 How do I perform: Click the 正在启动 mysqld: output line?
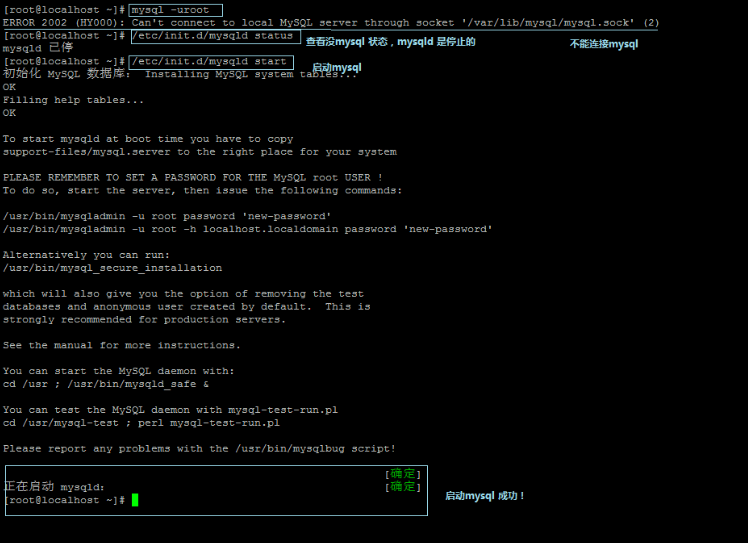click(55, 487)
